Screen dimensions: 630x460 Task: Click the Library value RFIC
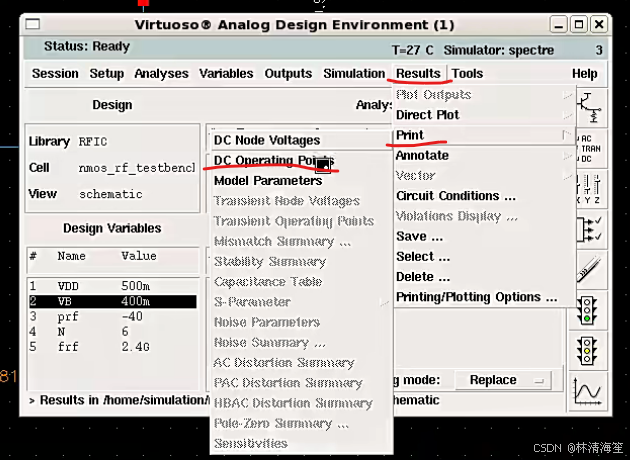click(x=93, y=142)
